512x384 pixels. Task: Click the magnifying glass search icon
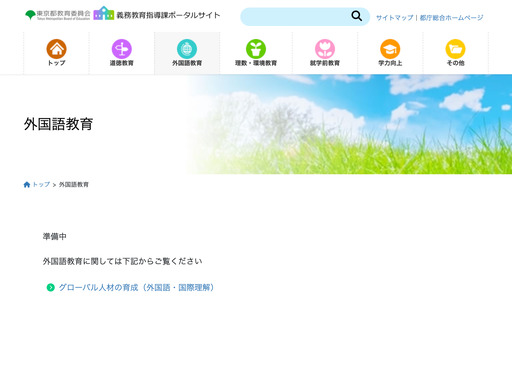pyautogui.click(x=357, y=16)
